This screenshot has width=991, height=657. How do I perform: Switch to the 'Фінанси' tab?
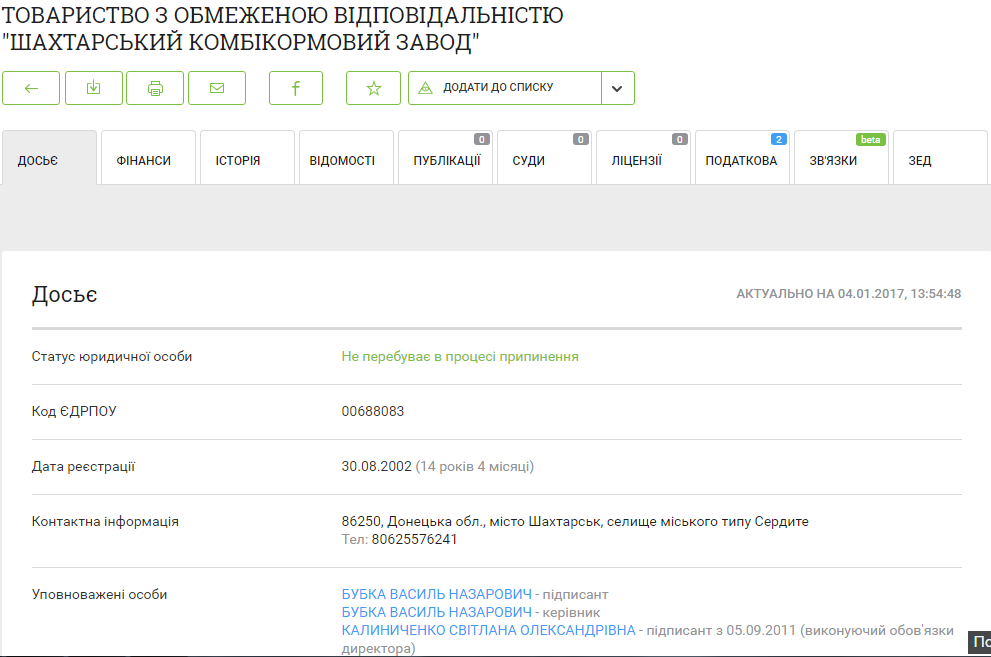pos(148,160)
